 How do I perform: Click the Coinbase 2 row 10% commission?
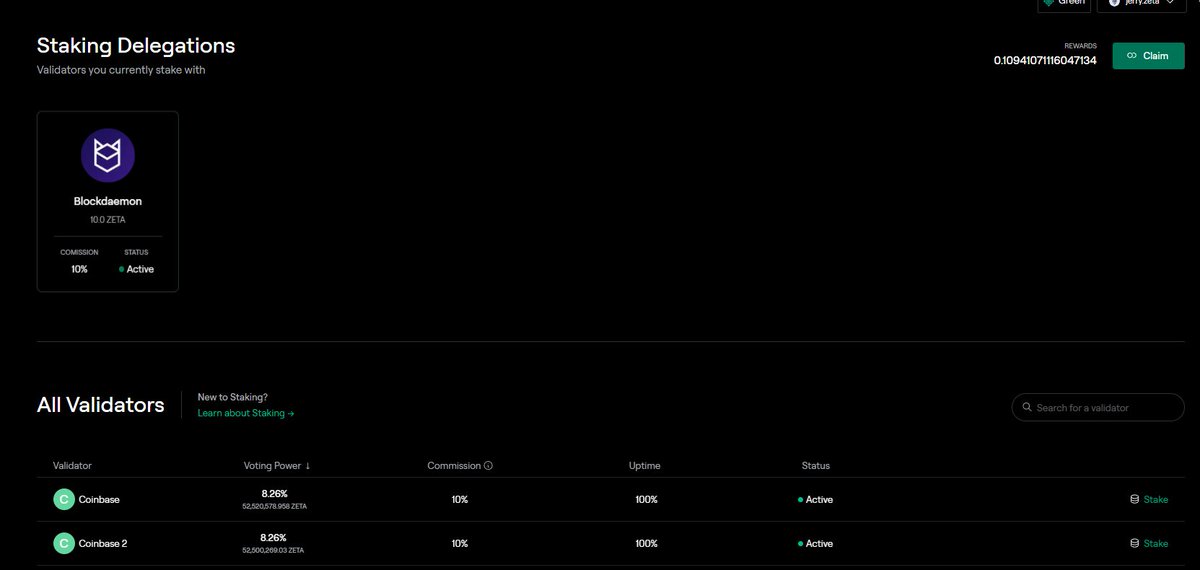point(460,544)
